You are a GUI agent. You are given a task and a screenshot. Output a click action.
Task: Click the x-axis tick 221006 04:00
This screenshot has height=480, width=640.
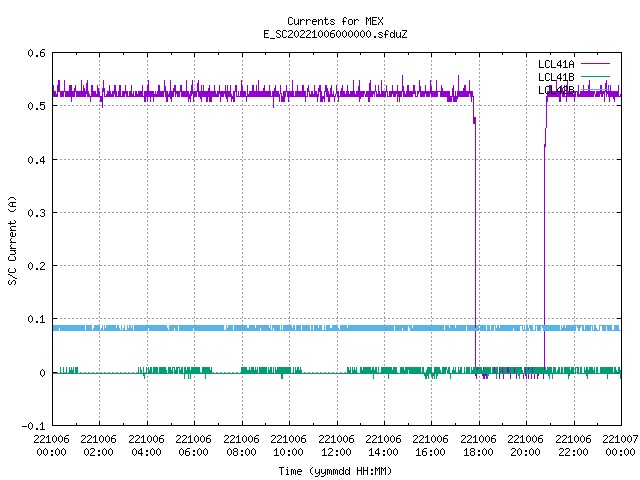(x=147, y=445)
